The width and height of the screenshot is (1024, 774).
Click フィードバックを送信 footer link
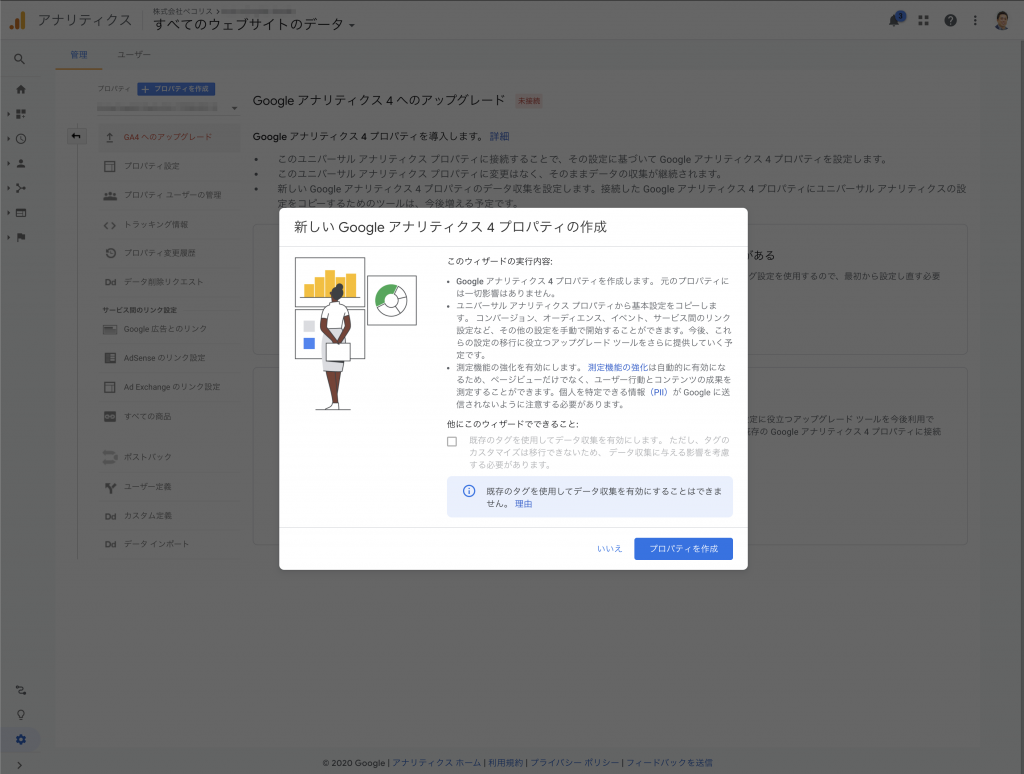pyautogui.click(x=669, y=763)
